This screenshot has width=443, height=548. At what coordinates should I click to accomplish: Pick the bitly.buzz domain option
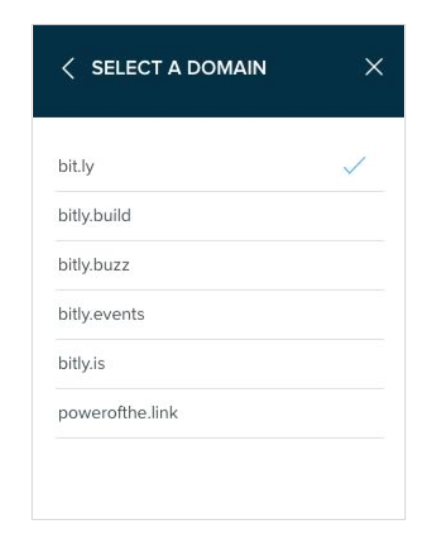click(x=219, y=265)
